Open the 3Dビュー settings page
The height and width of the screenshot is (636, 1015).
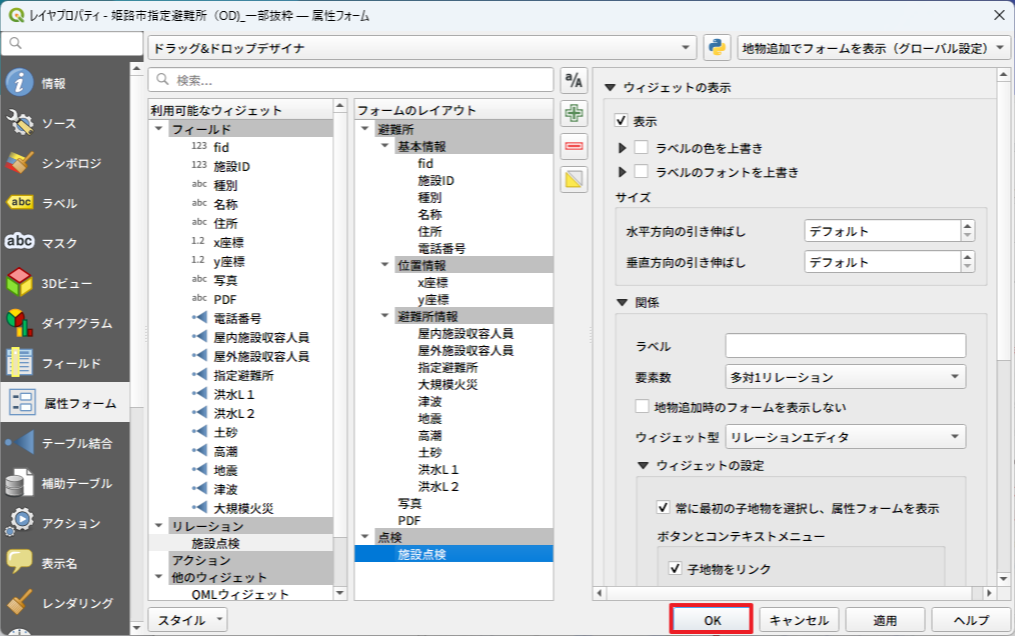coord(65,283)
